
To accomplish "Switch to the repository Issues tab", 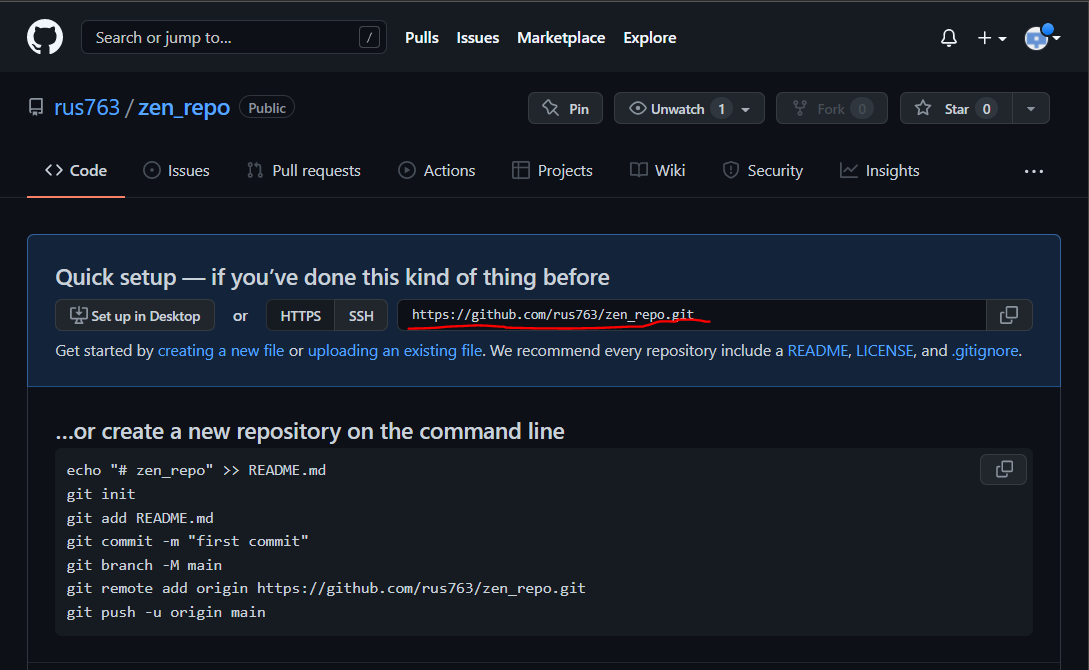I will tap(176, 171).
